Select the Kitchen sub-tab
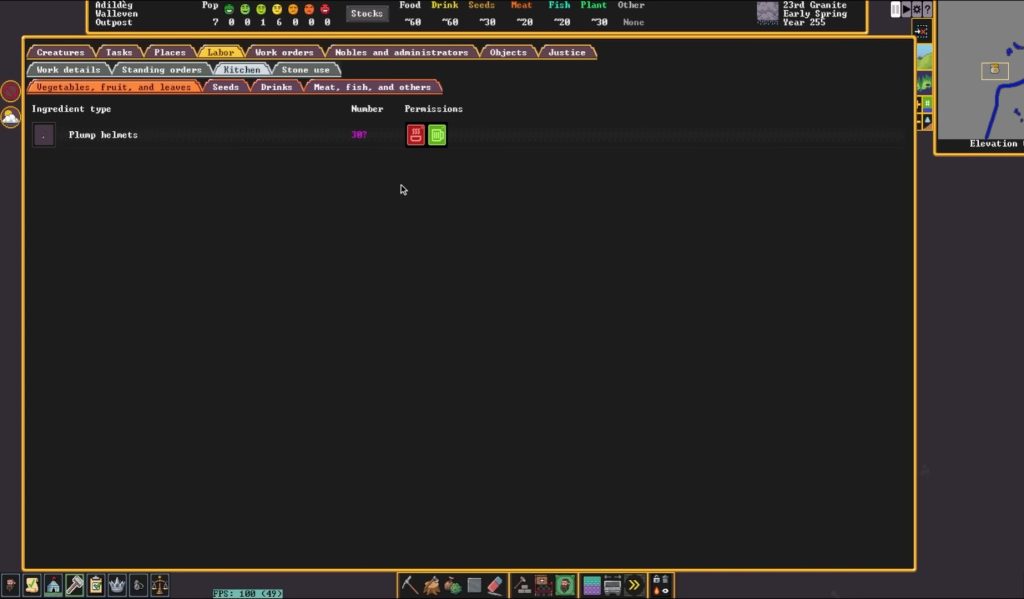The height and width of the screenshot is (599, 1024). pos(242,70)
